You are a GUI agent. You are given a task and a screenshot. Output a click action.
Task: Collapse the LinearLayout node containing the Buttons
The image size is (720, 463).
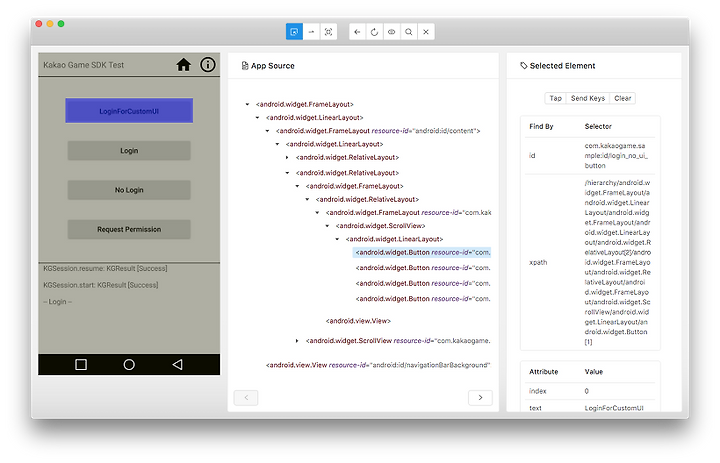click(337, 239)
